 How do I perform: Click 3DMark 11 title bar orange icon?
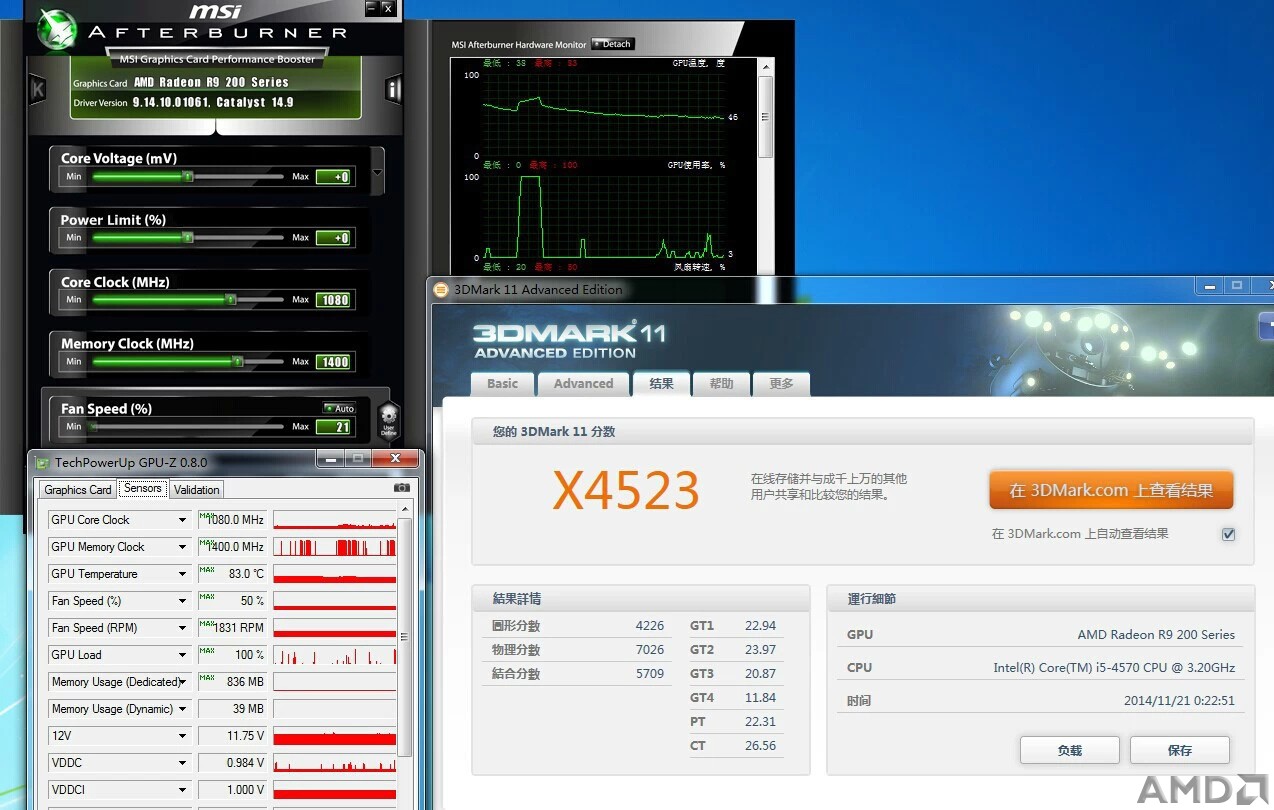click(x=441, y=290)
